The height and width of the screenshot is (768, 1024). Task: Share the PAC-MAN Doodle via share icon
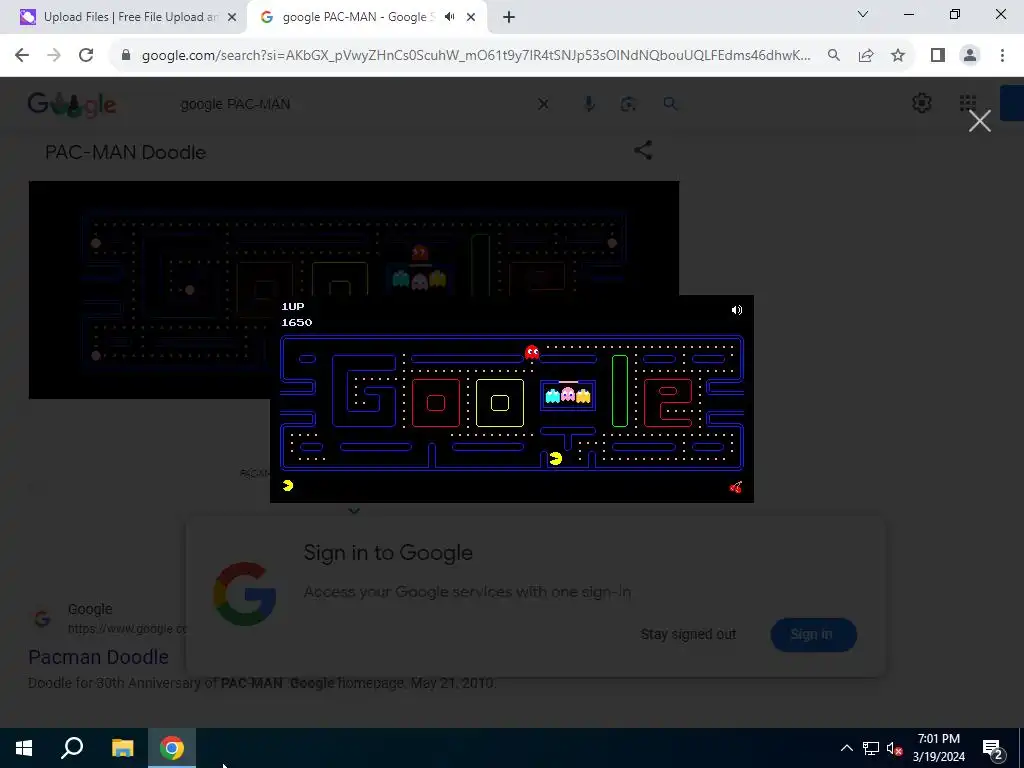tap(643, 150)
